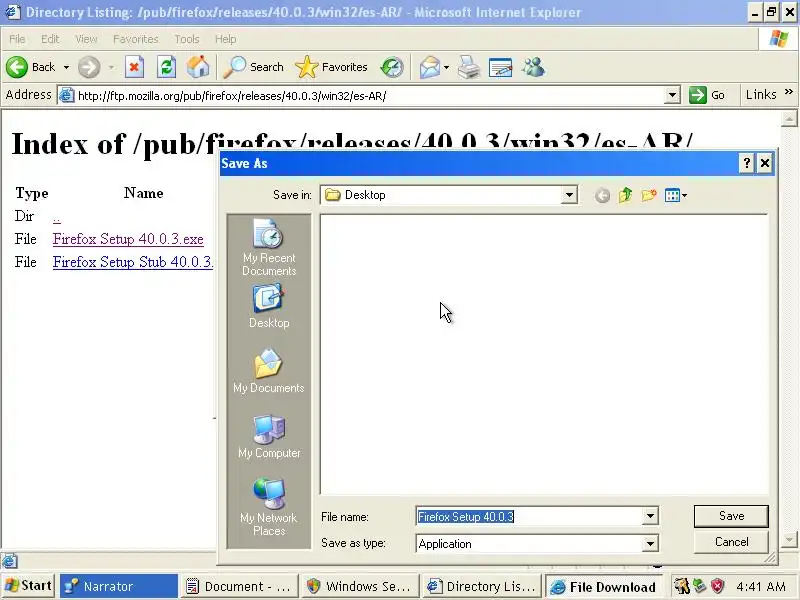Switch to Document taskbar button
Image resolution: width=800 pixels, height=600 pixels.
click(x=241, y=586)
